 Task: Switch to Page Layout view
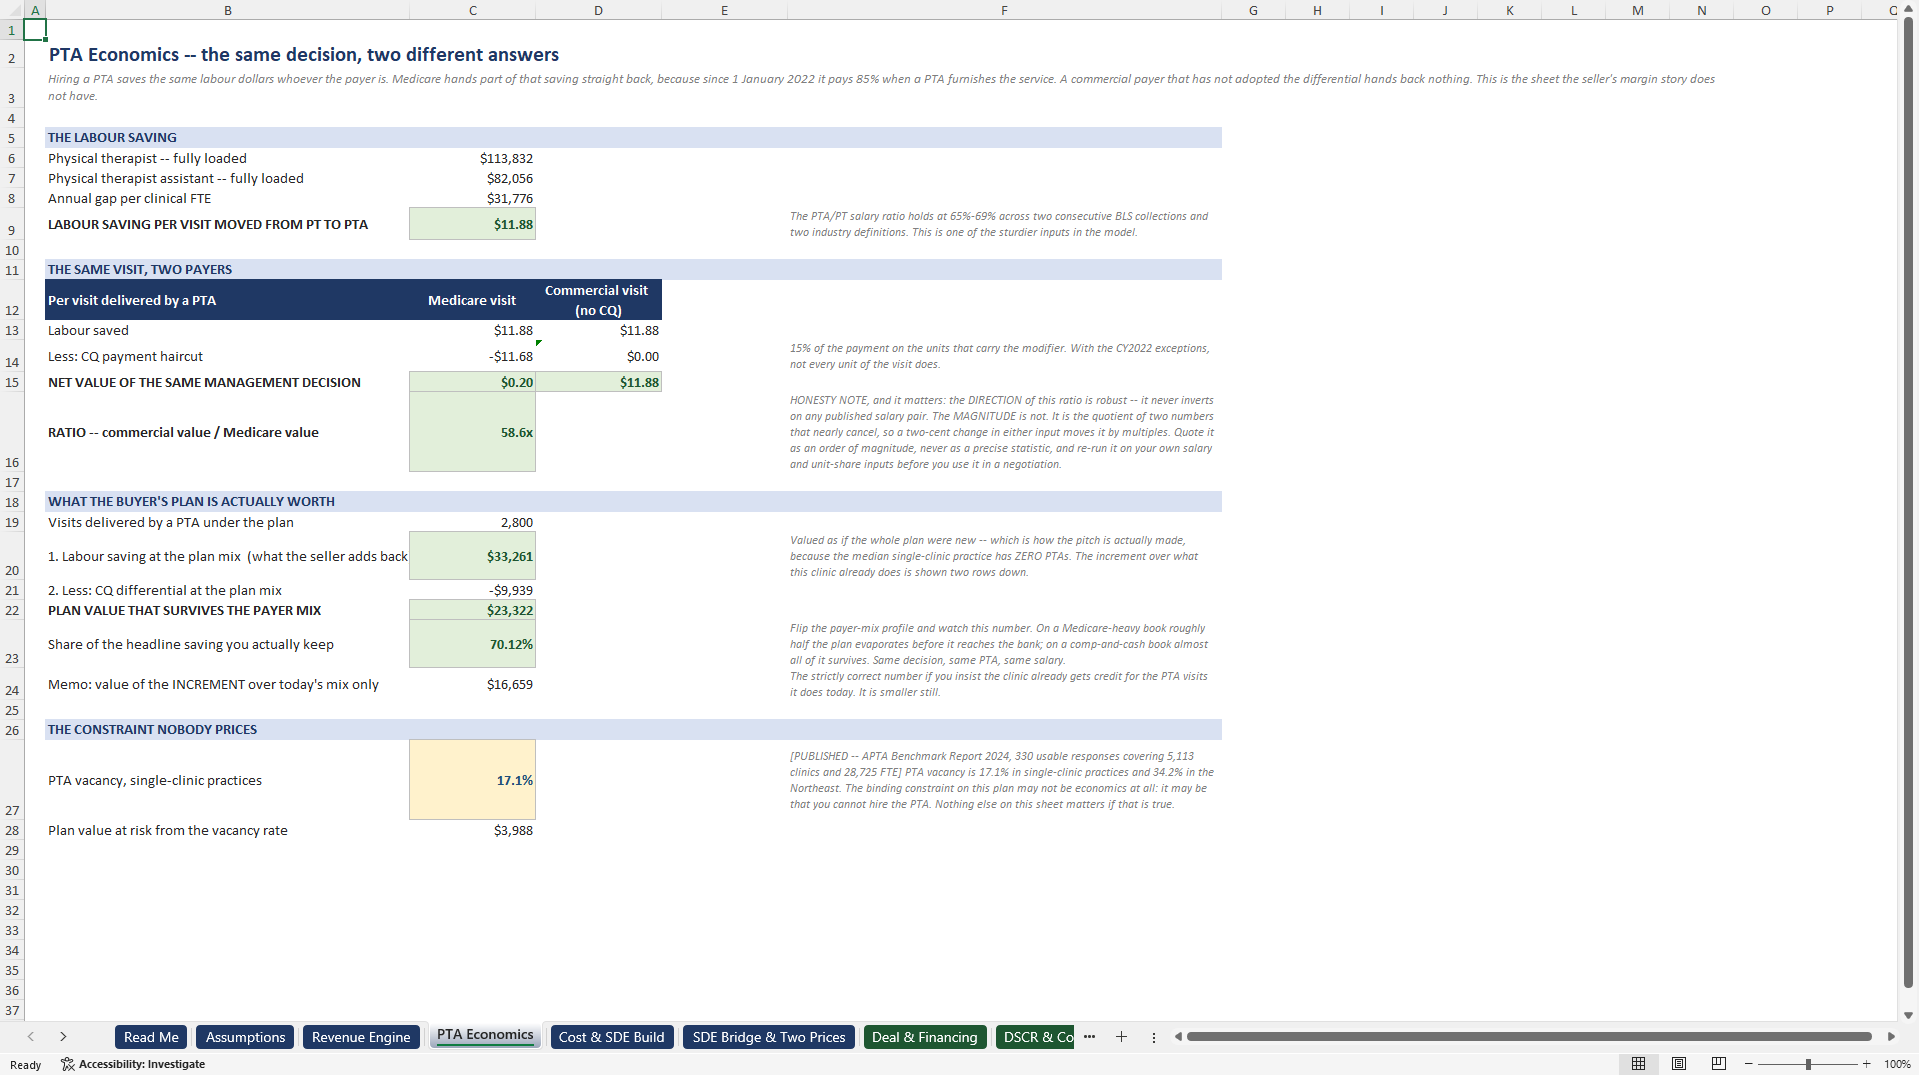(x=1679, y=1064)
